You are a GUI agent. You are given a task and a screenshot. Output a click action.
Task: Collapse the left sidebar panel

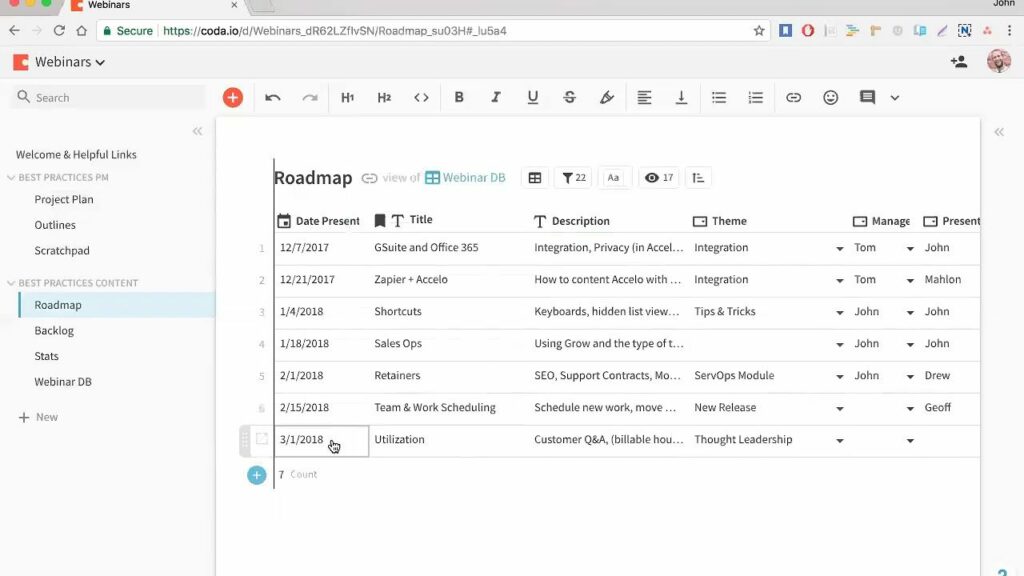pyautogui.click(x=197, y=131)
